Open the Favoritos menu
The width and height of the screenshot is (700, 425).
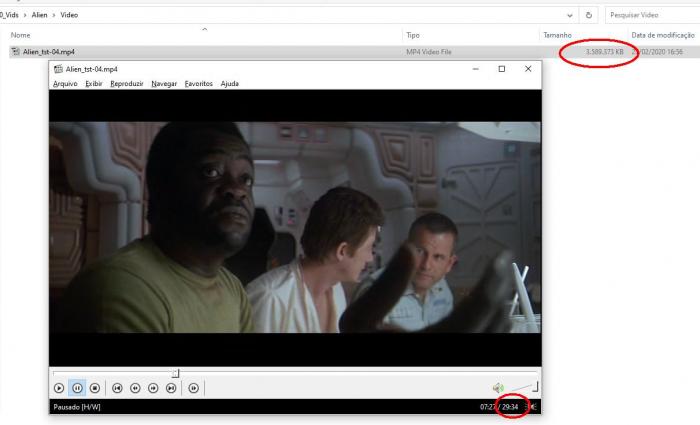point(198,84)
